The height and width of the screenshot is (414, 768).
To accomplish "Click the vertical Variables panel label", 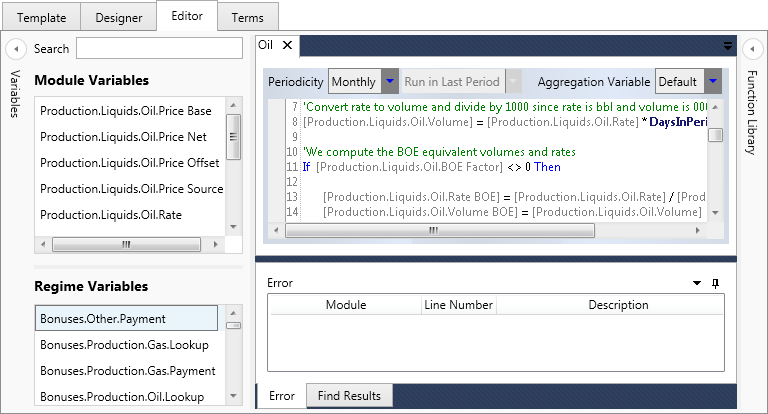I will [x=15, y=94].
